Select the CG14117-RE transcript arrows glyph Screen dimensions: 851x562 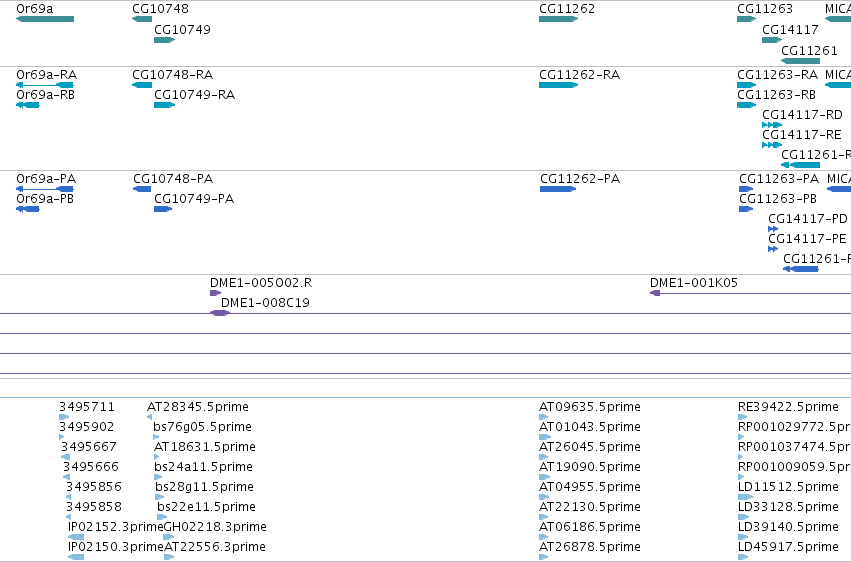(x=772, y=145)
